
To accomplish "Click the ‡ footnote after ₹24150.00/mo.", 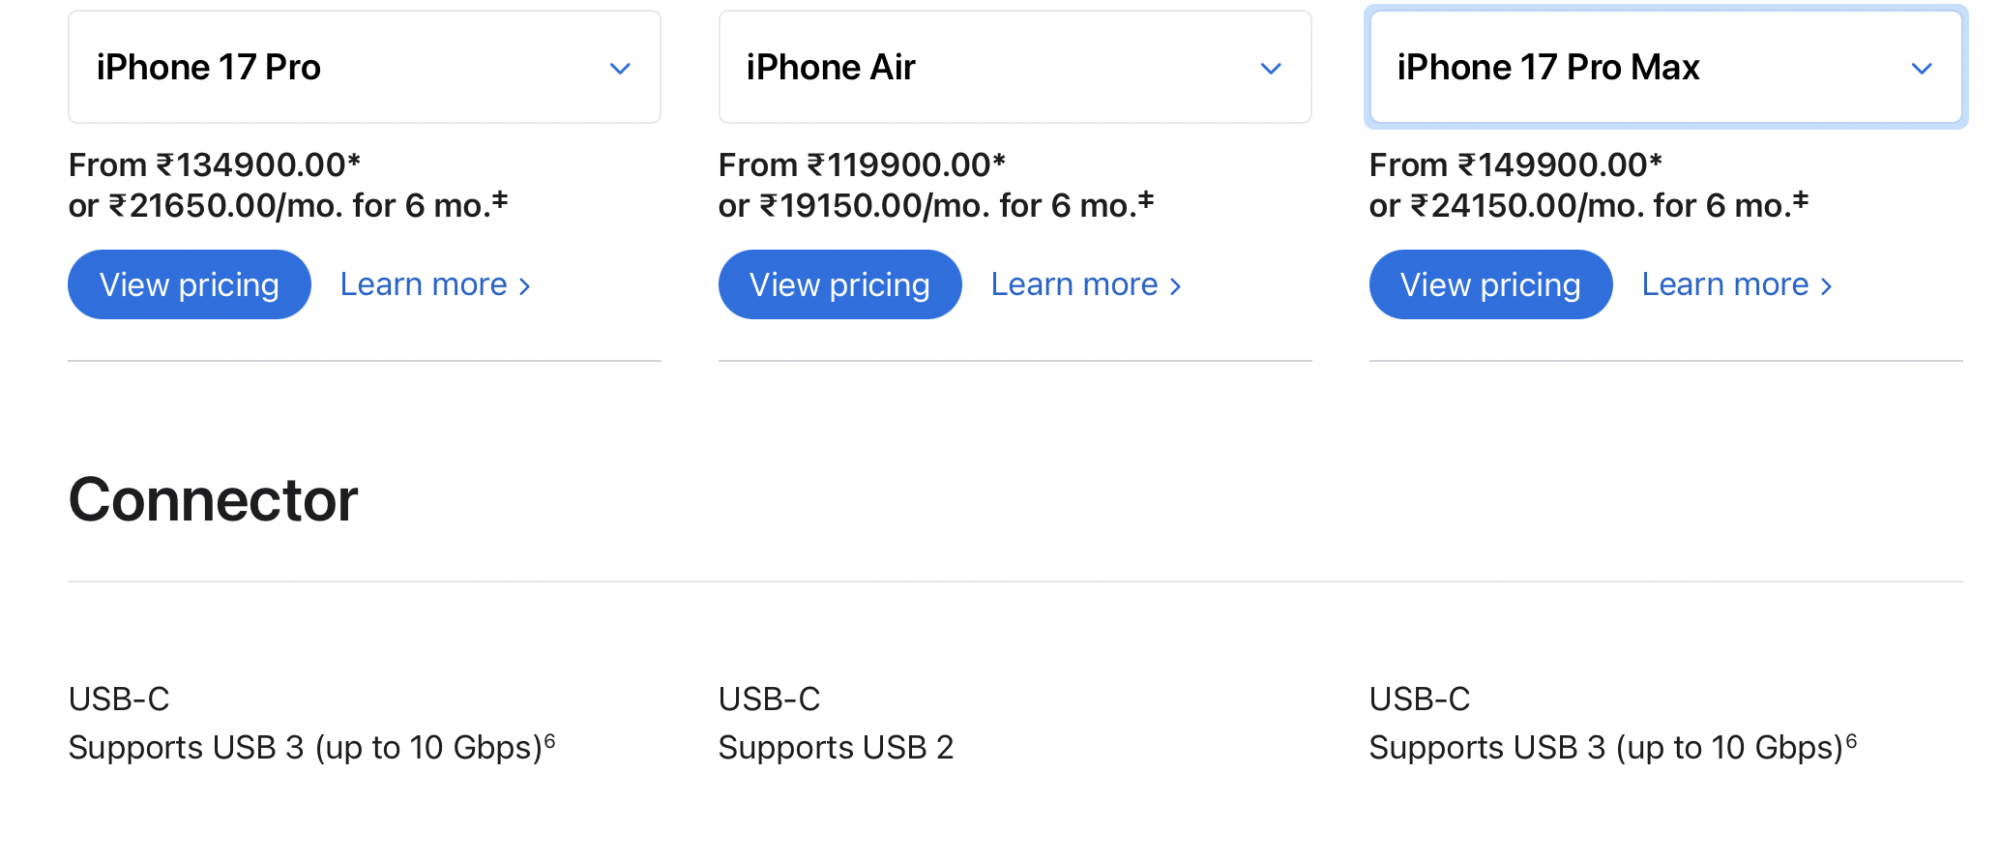I will [1800, 200].
